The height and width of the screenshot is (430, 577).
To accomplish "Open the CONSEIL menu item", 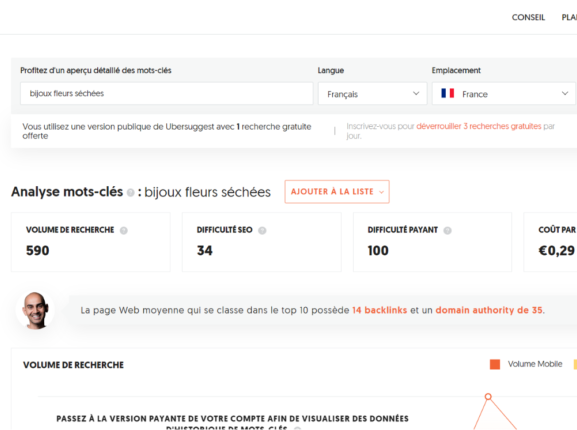I will pyautogui.click(x=528, y=17).
